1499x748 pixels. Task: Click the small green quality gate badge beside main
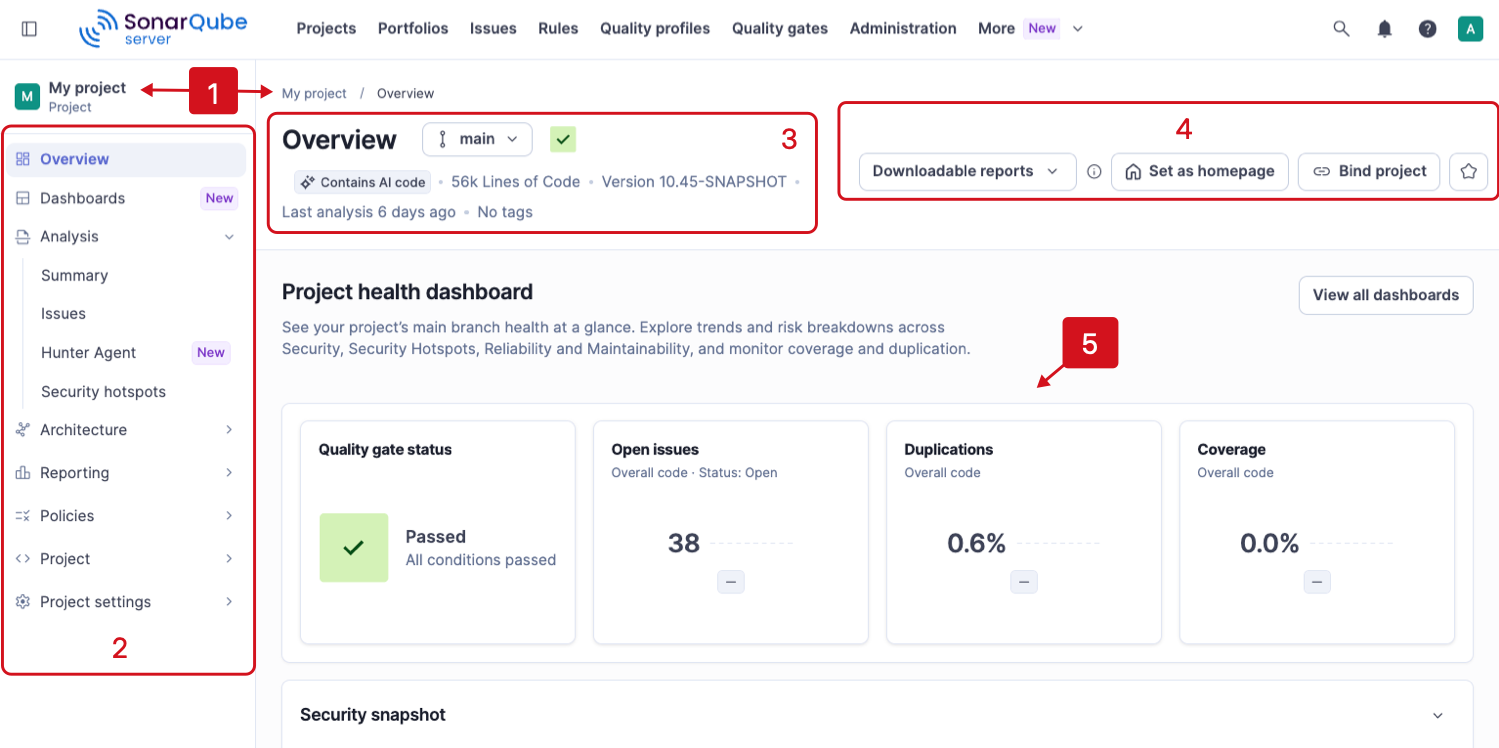pyautogui.click(x=563, y=139)
